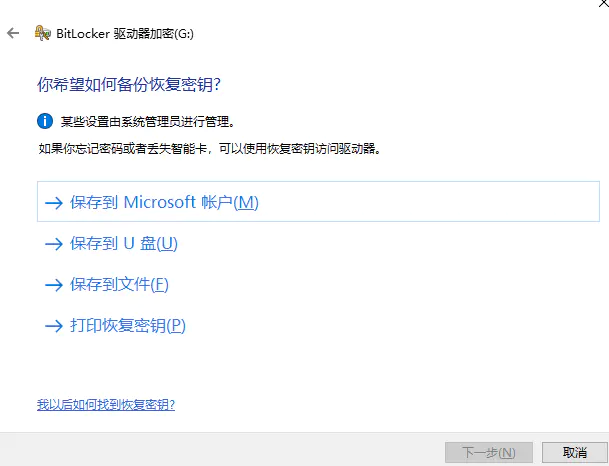Viewport: 609px width, 466px height.
Task: Click the 取消 button
Action: (x=575, y=452)
